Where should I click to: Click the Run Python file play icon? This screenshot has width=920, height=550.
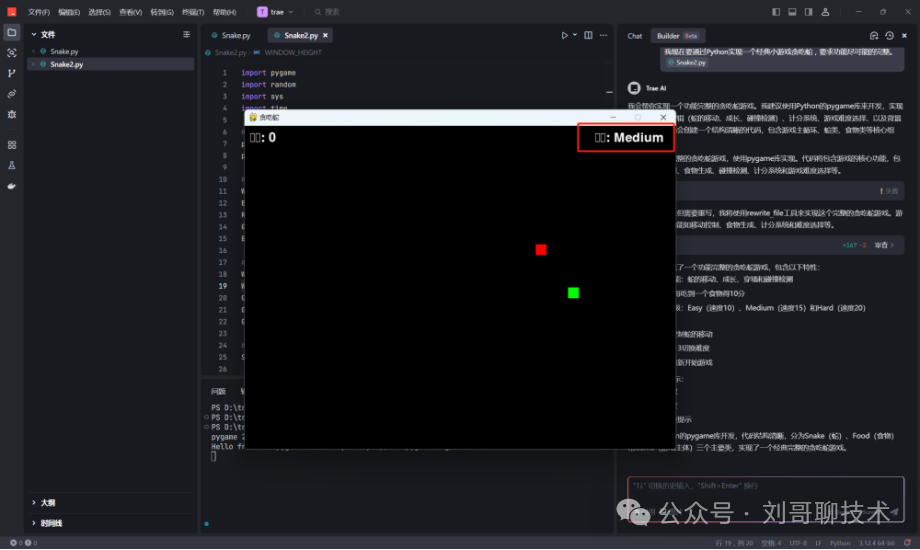tap(564, 35)
